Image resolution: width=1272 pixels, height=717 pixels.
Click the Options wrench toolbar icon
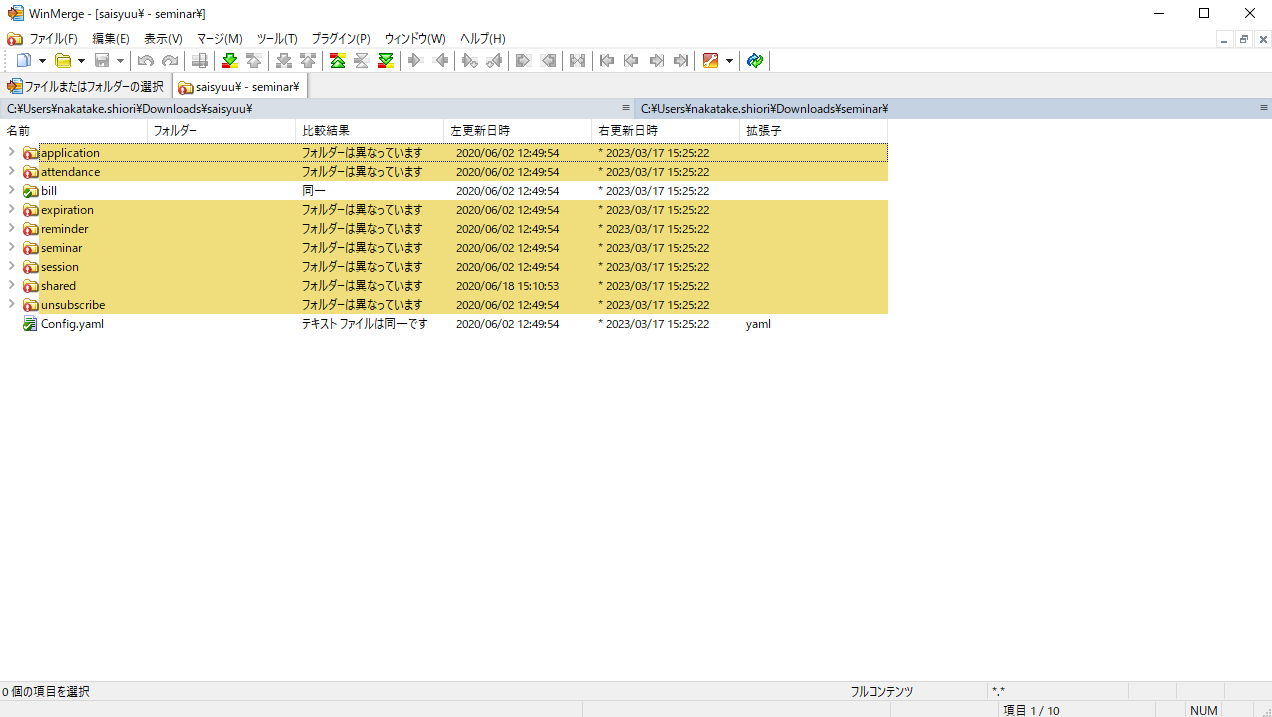pyautogui.click(x=711, y=61)
